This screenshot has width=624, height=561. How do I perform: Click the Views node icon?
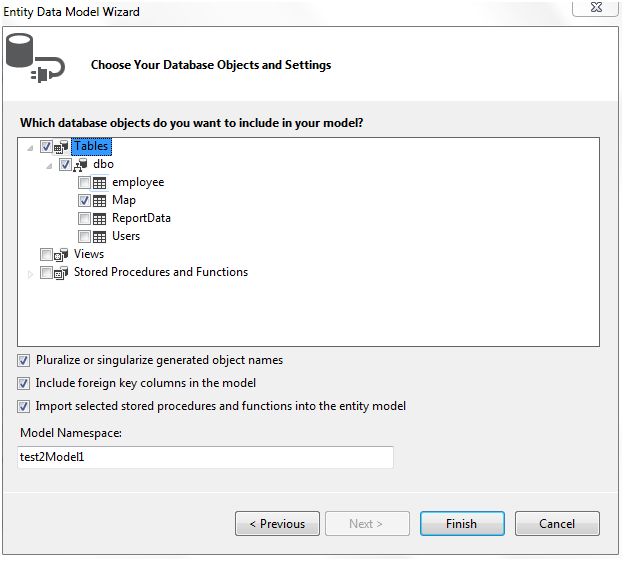click(x=61, y=255)
